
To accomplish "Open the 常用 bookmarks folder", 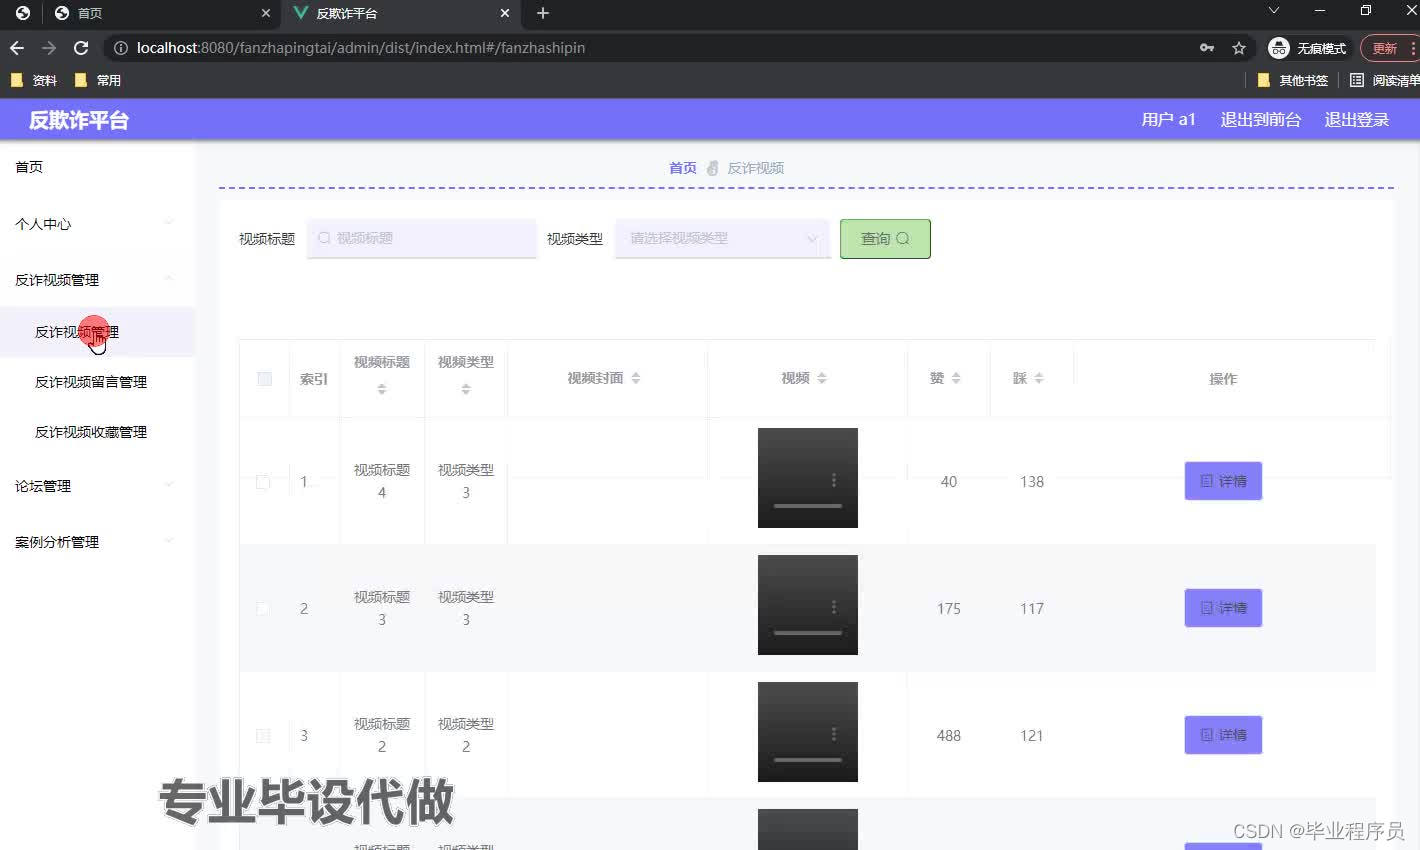I will tap(97, 80).
